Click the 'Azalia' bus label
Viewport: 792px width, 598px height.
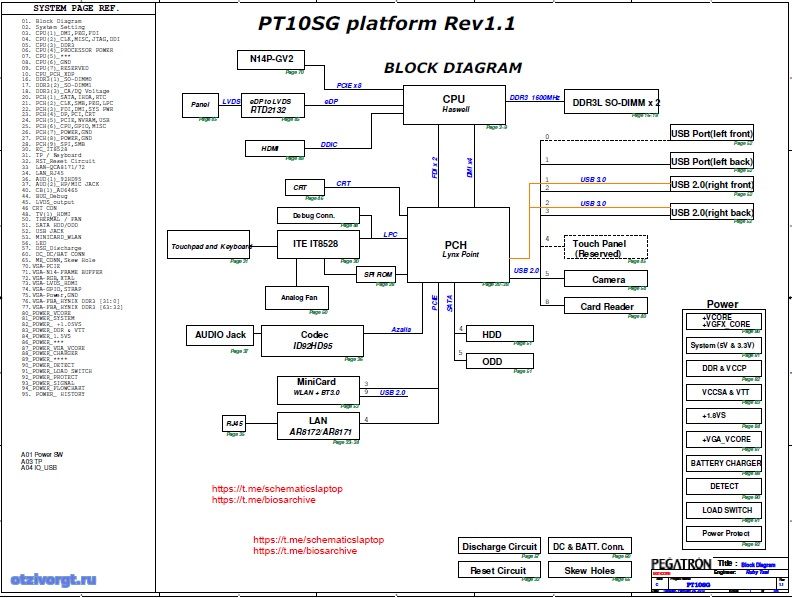[x=401, y=329]
